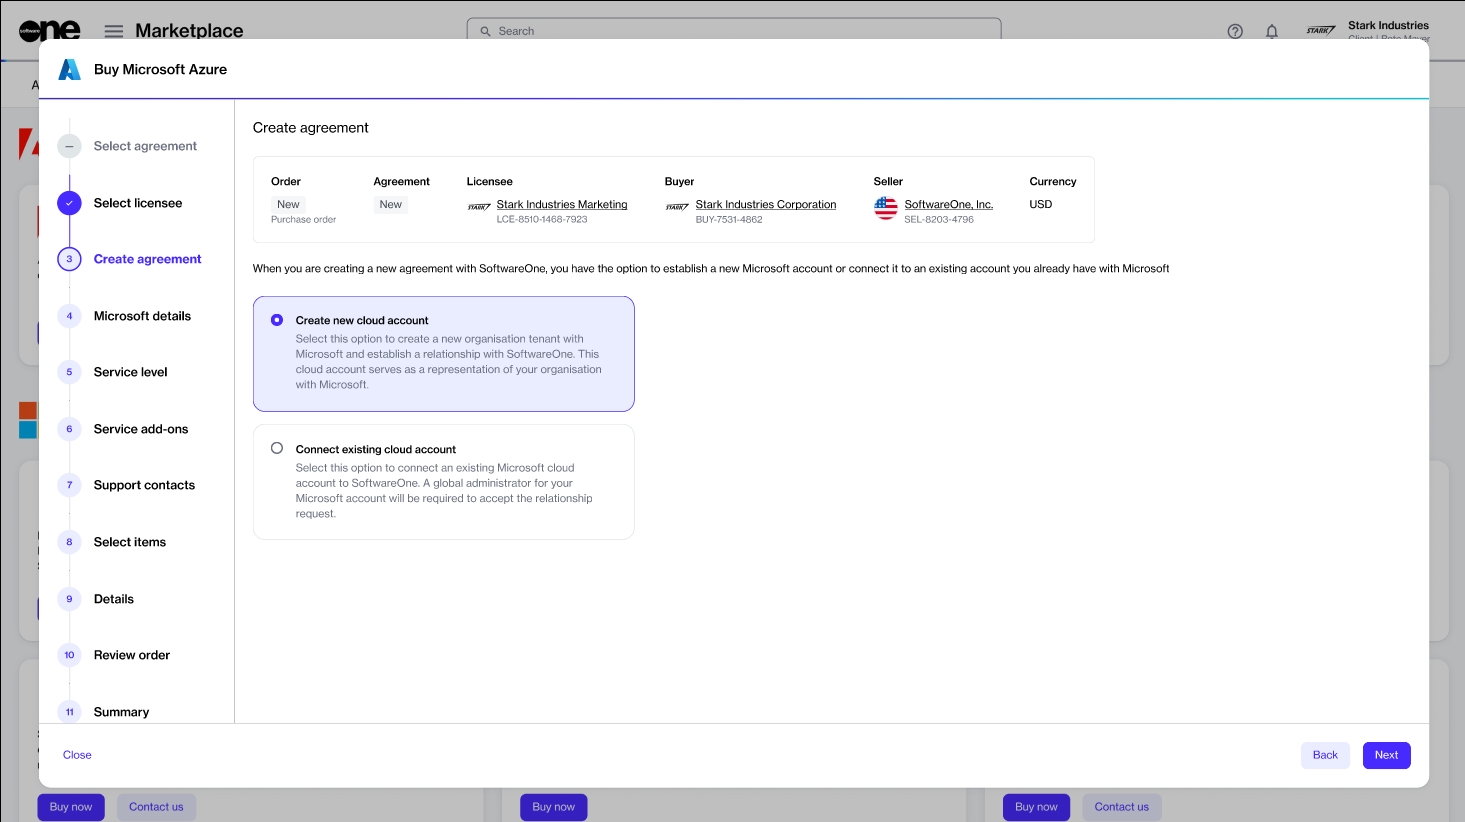The height and width of the screenshot is (822, 1465).
Task: Go to the Microsoft details step
Action: [x=142, y=316]
